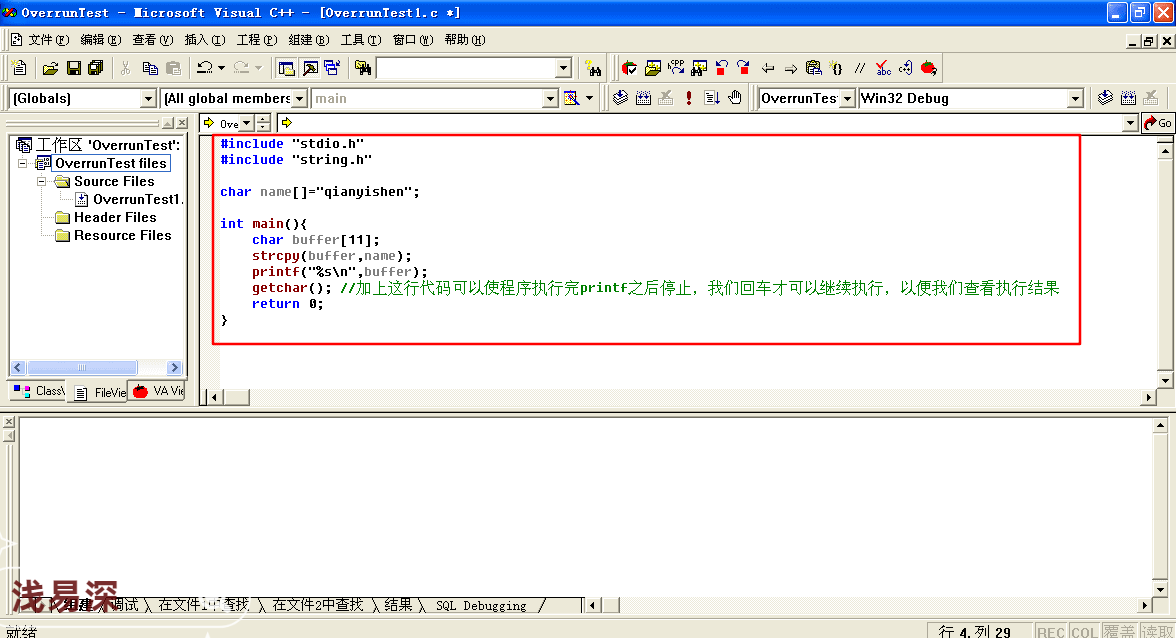1176x638 pixels.
Task: Open the OverrunTest project dropdown
Action: [x=848, y=98]
